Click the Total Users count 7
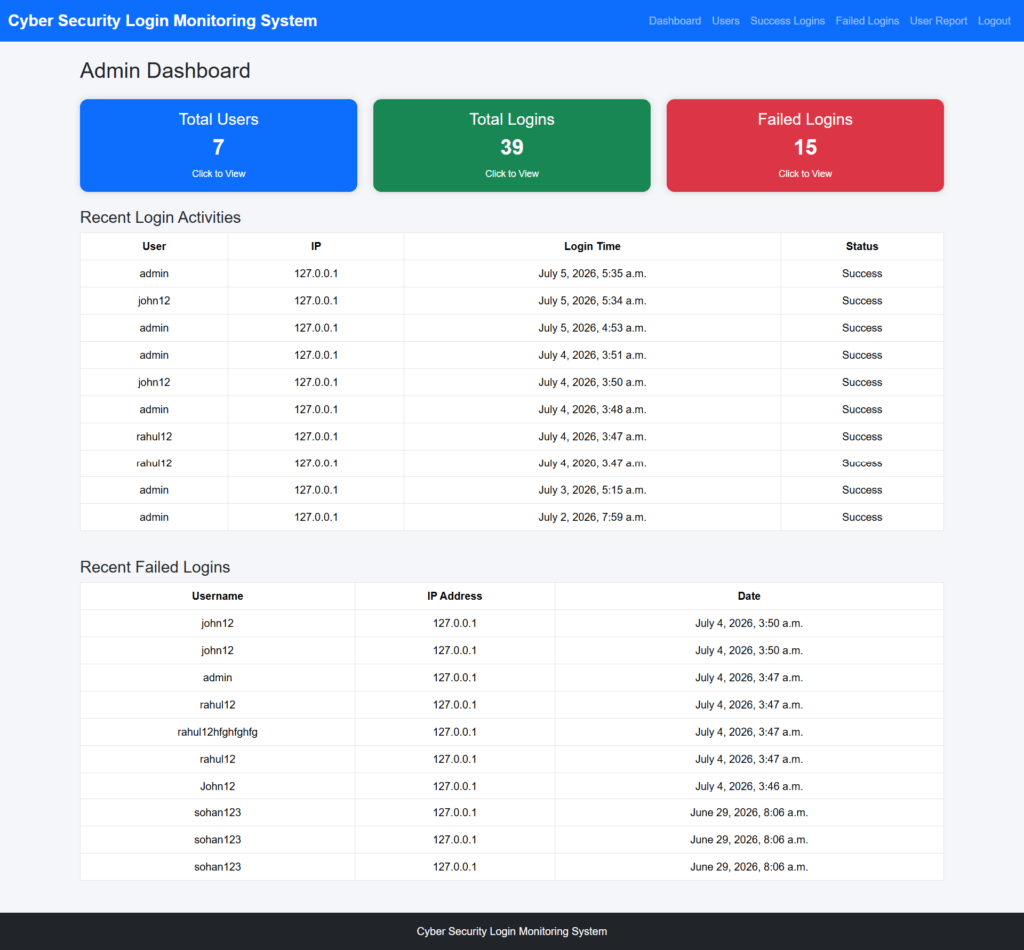This screenshot has width=1024, height=950. point(218,147)
